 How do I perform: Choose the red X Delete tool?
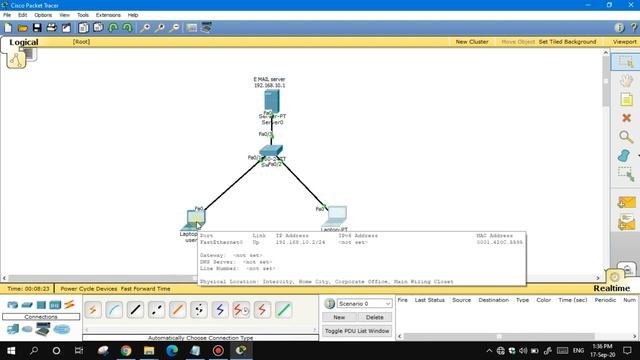(x=626, y=118)
